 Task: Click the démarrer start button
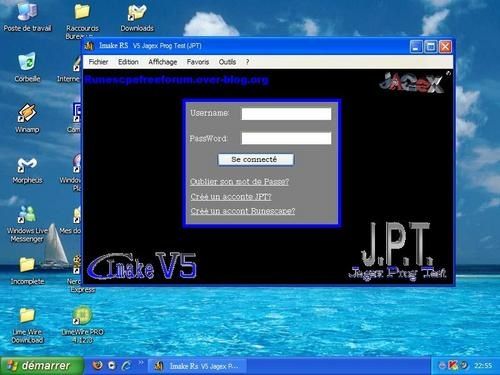(42, 366)
